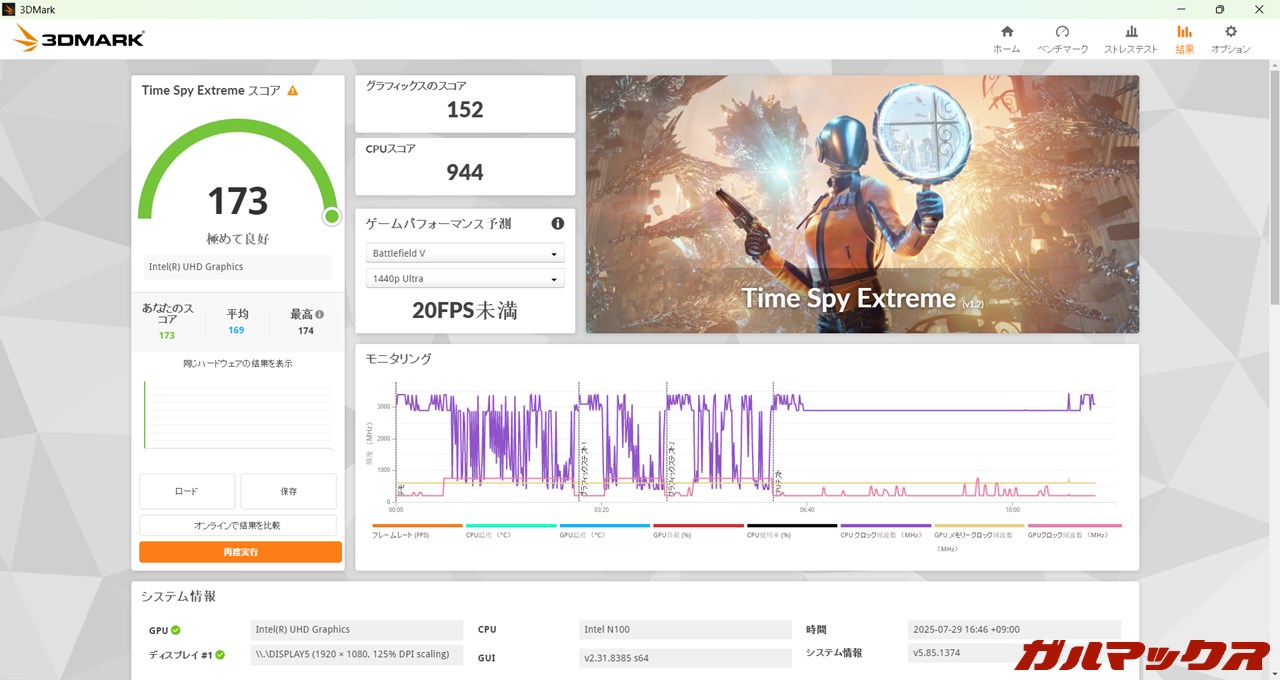The image size is (1280, 680).
Task: Open the 1440p Ultra resolution dropdown
Action: point(465,279)
